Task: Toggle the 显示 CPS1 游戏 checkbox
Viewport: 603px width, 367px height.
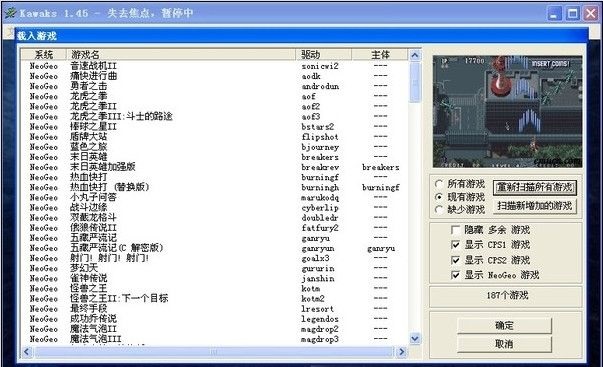Action: coord(455,245)
